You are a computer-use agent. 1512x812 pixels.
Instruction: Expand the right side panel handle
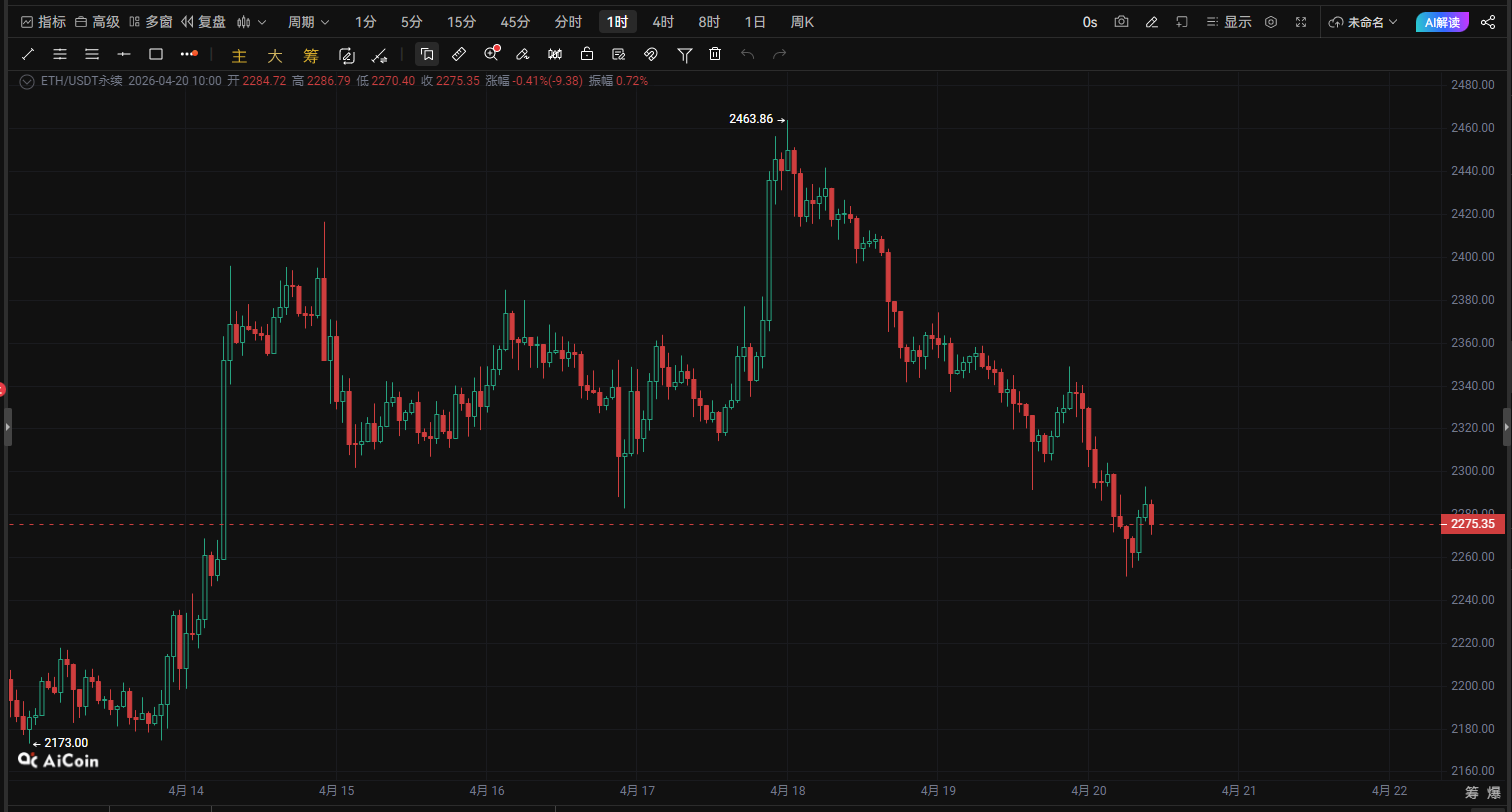1507,427
